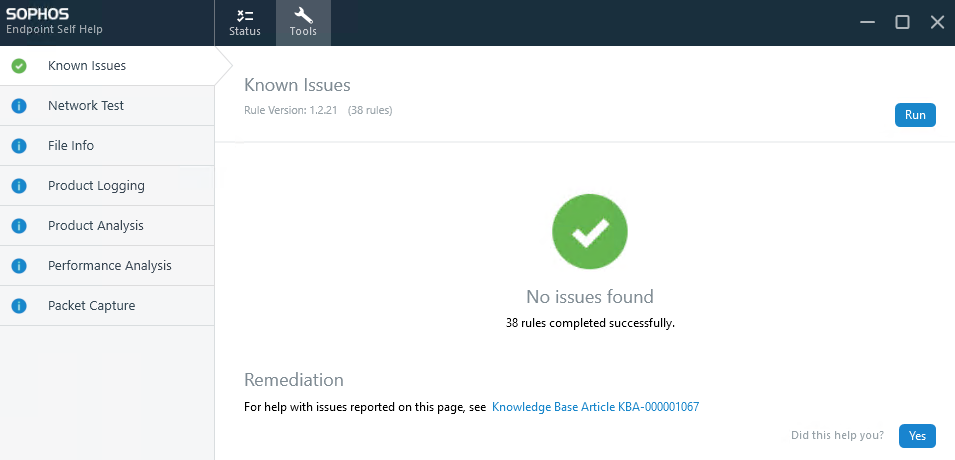Select the Tools tab with wrench icon

click(x=303, y=23)
